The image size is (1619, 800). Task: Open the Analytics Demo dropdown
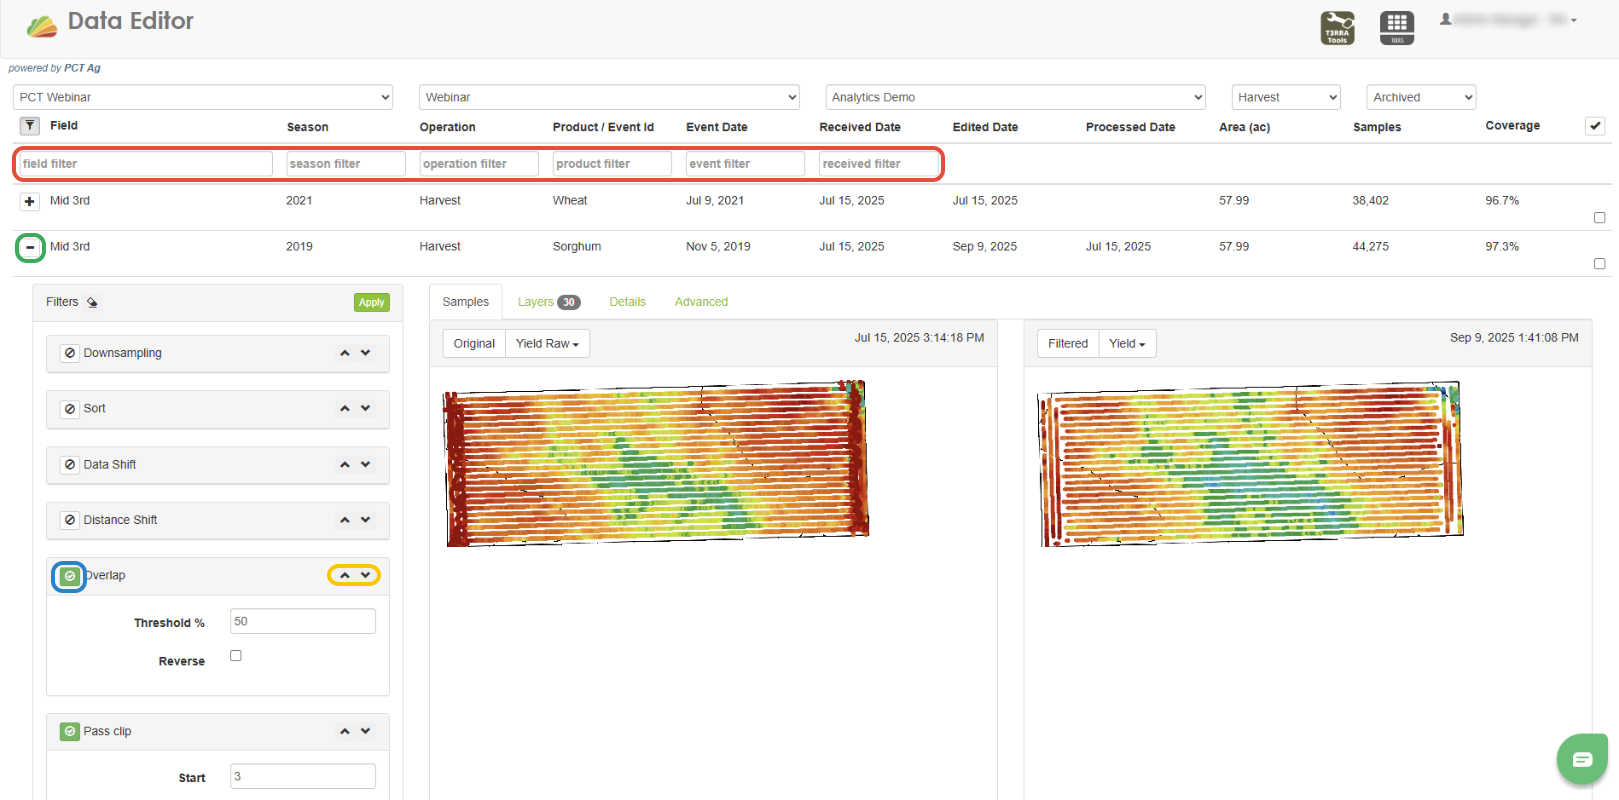[x=1015, y=97]
